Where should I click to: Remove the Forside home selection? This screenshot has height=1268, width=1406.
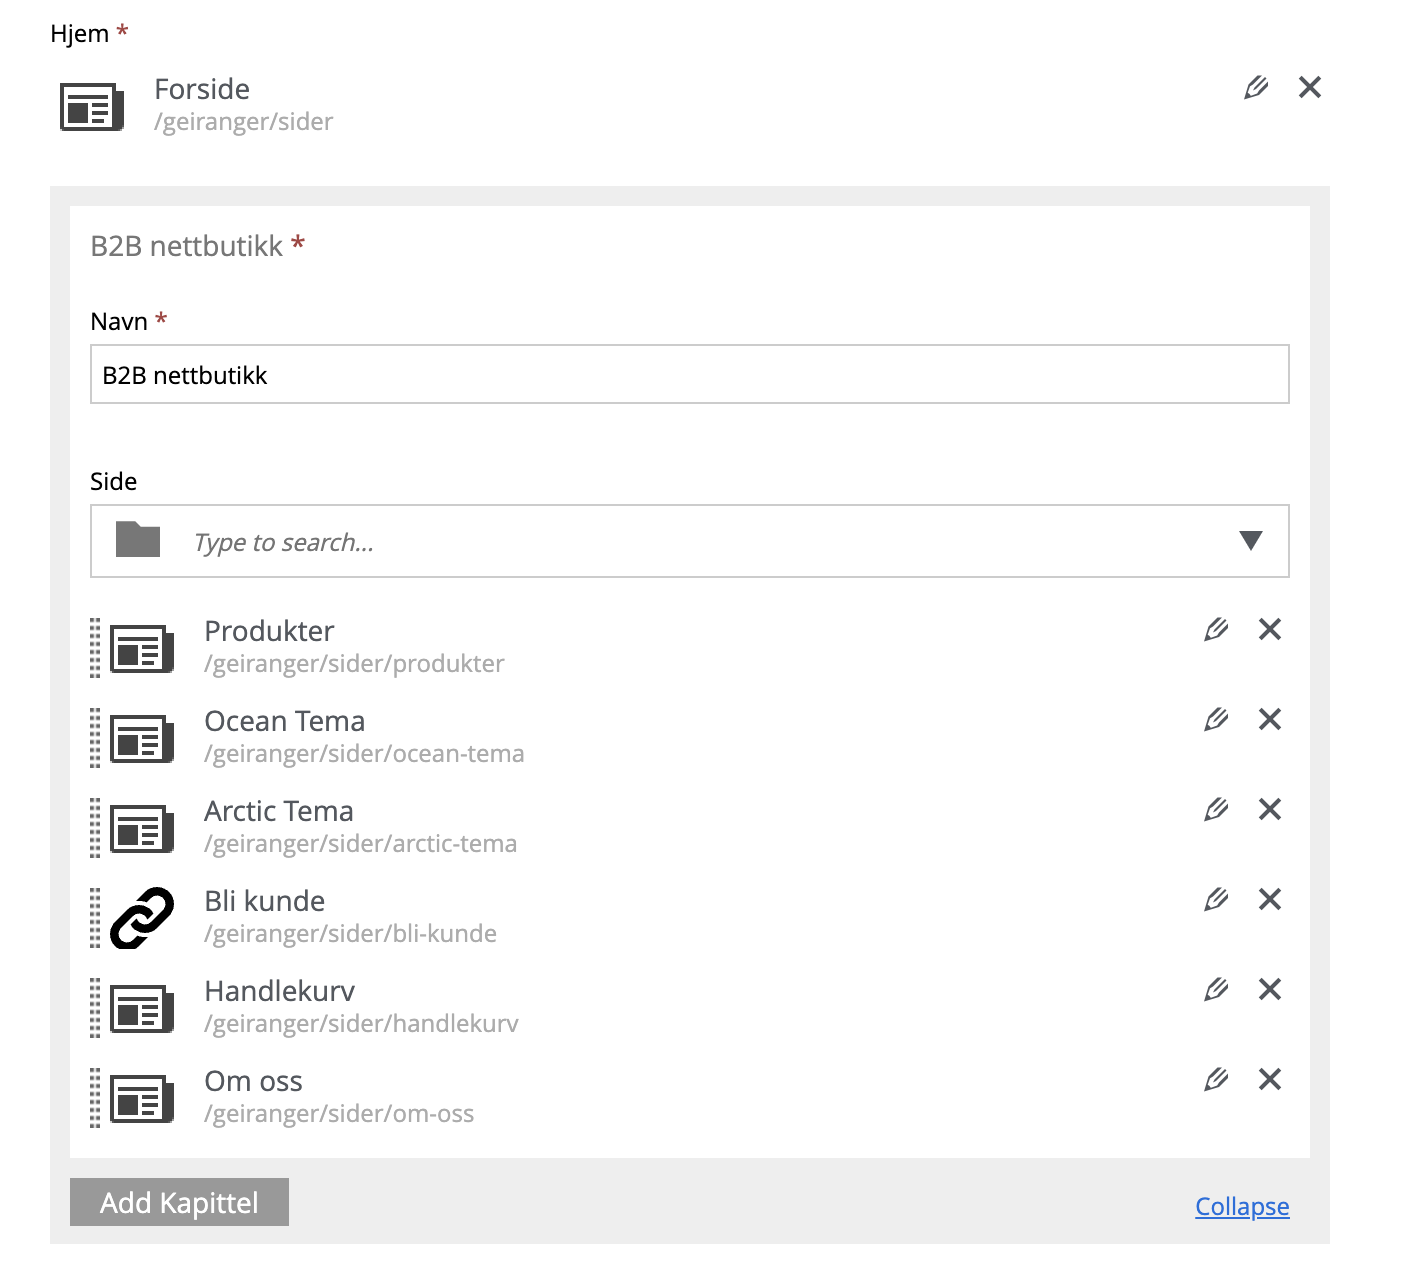click(1310, 87)
